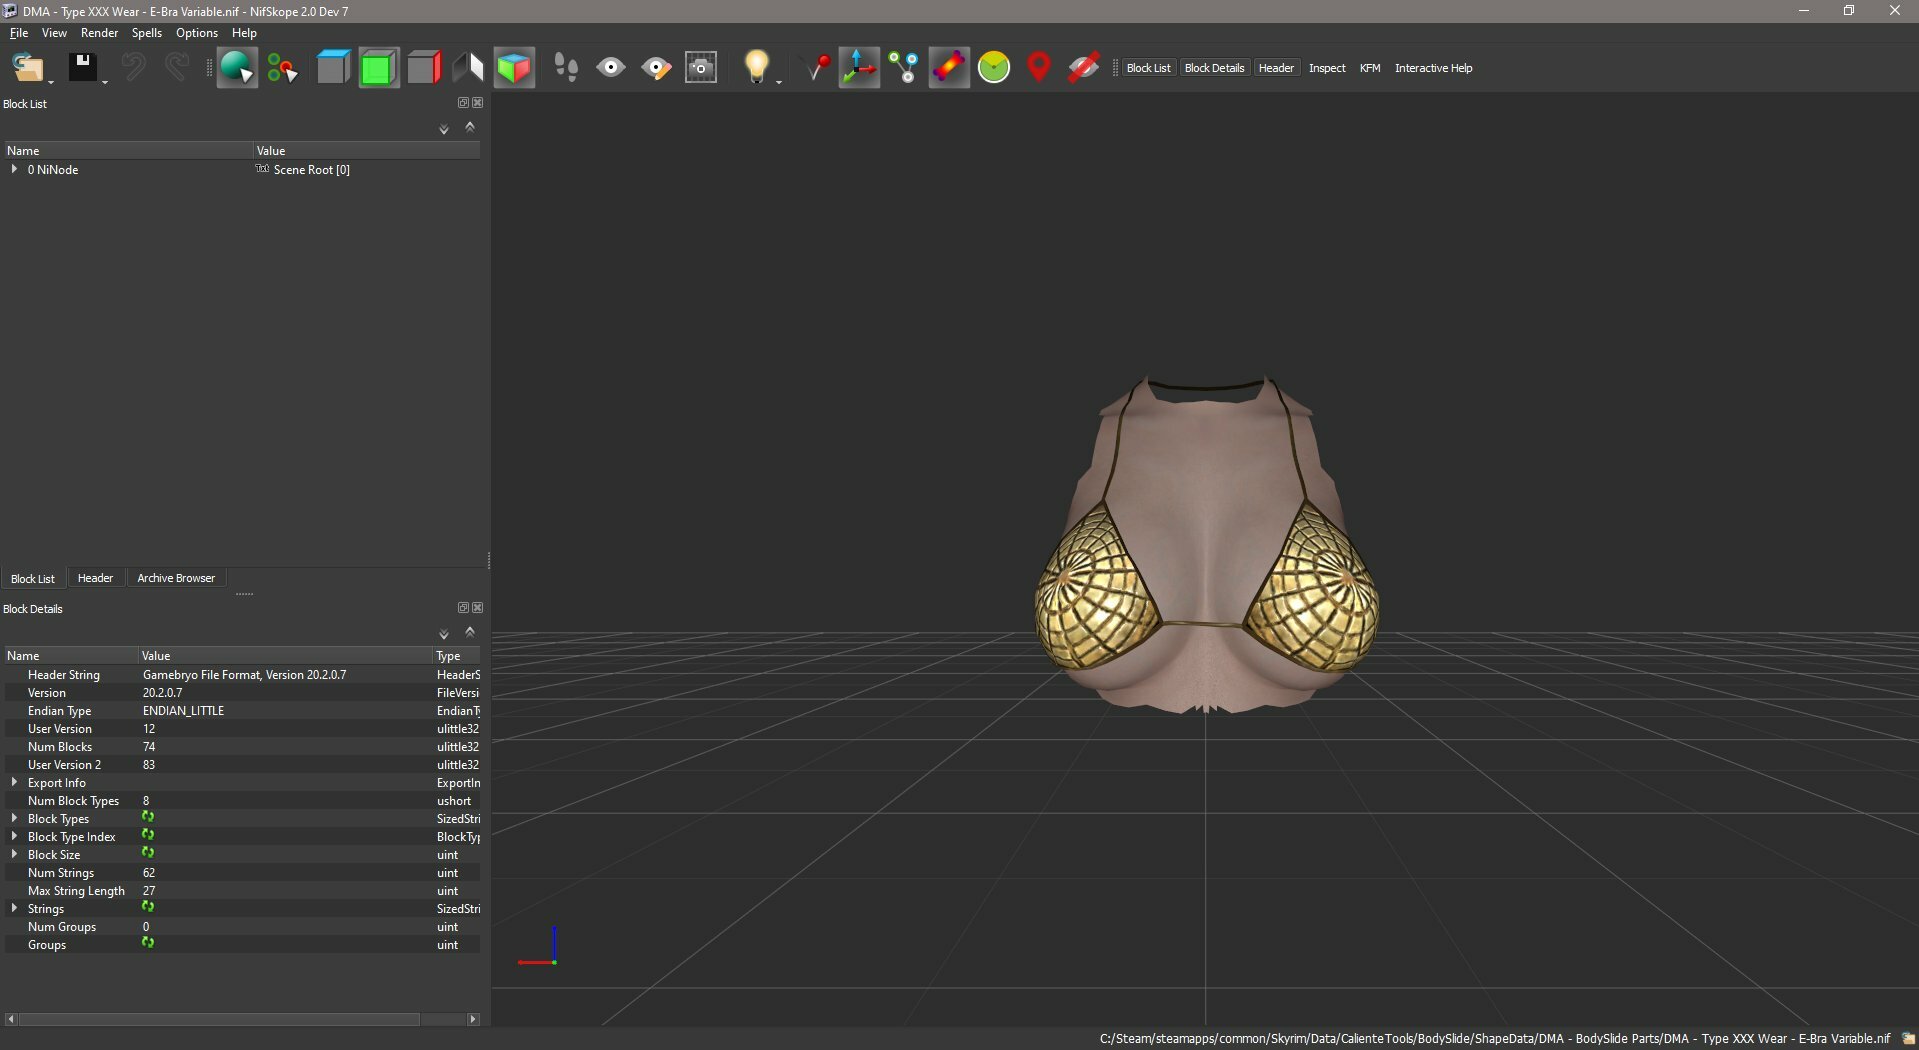Click the red location pin icon

click(x=1039, y=68)
